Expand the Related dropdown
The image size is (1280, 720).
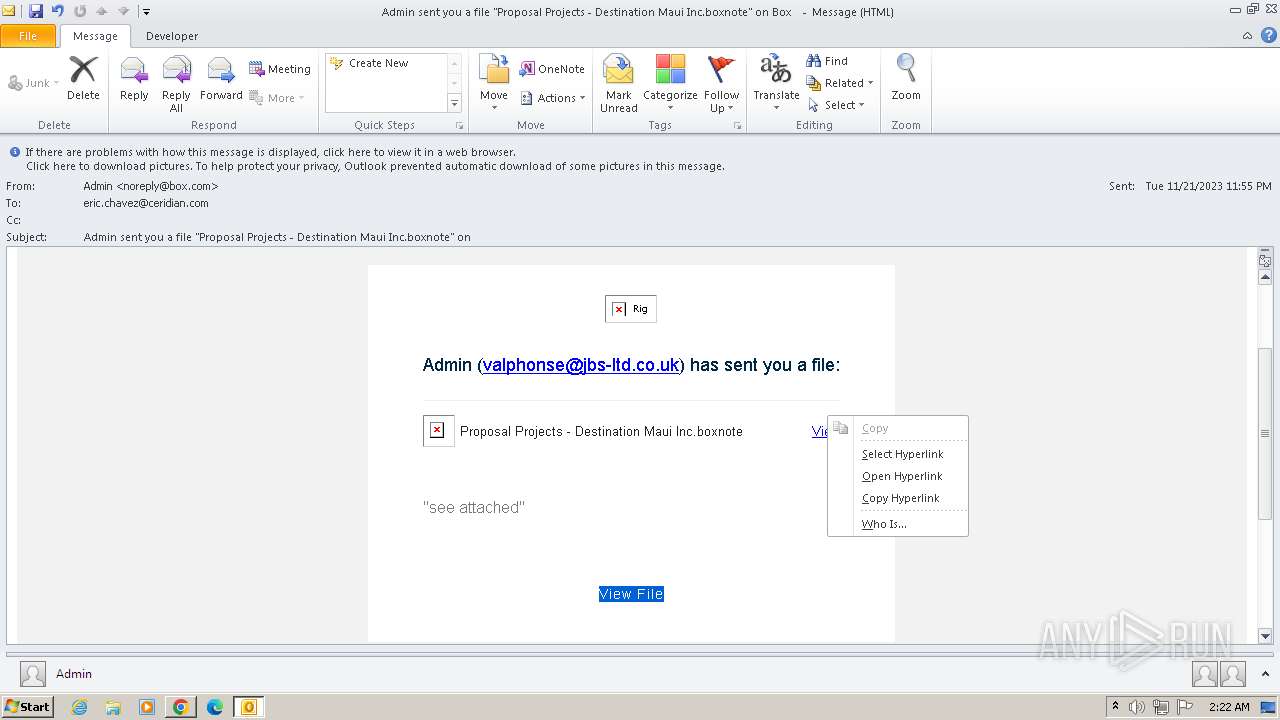[840, 83]
